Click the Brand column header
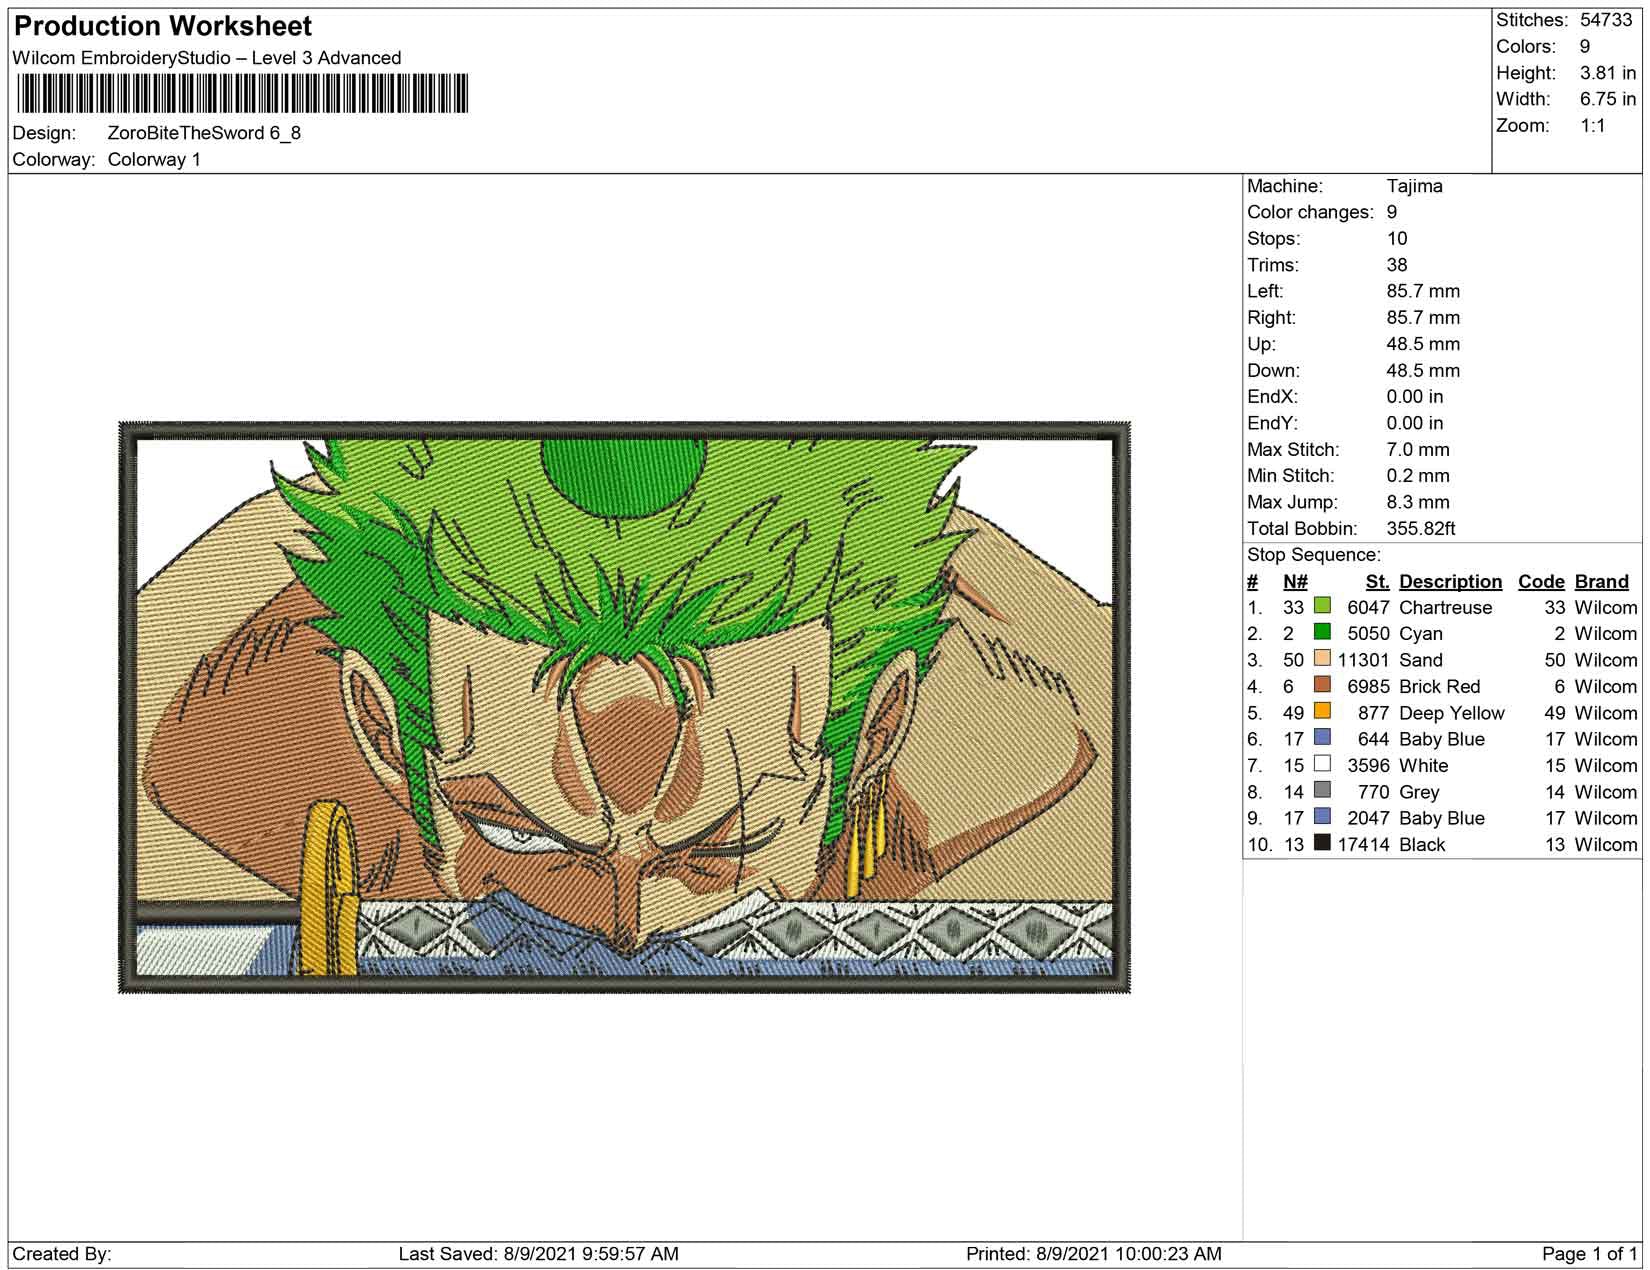This screenshot has height=1270, width=1650. (1602, 582)
